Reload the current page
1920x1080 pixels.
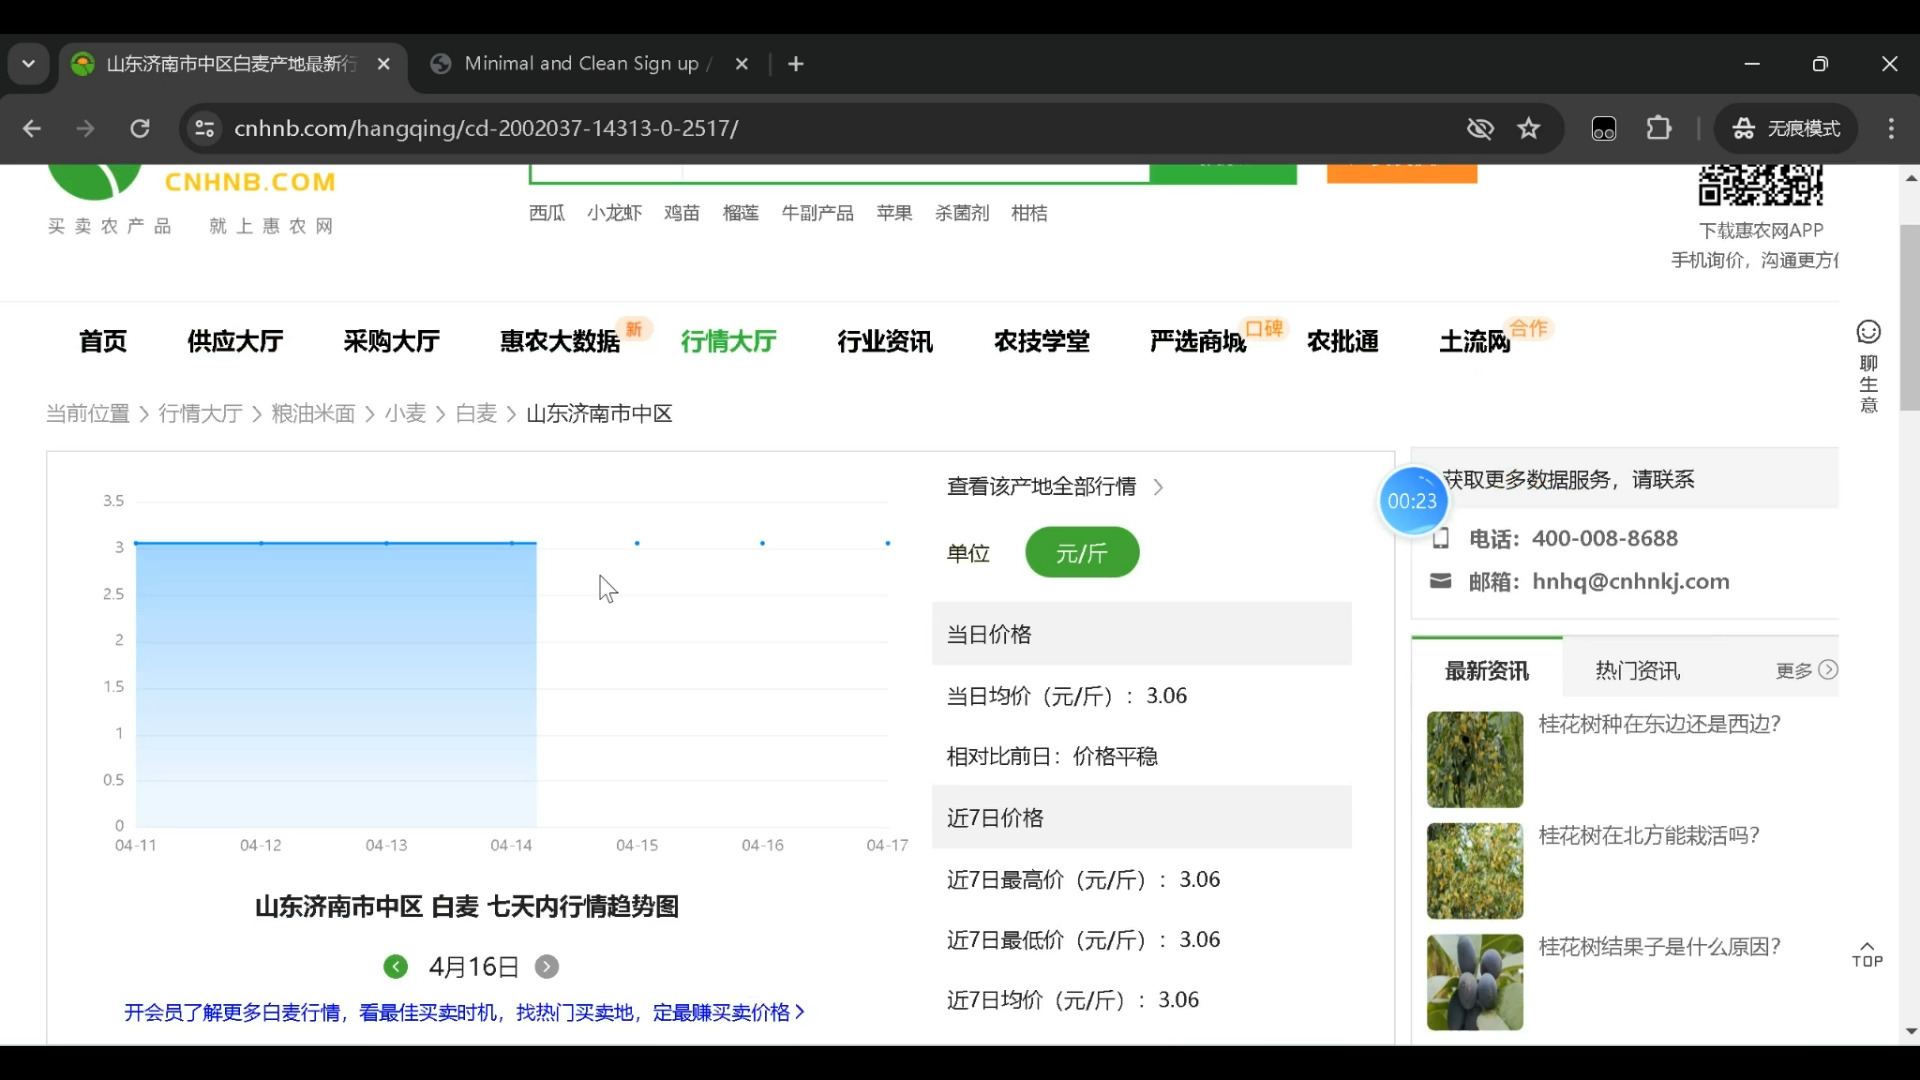point(140,128)
